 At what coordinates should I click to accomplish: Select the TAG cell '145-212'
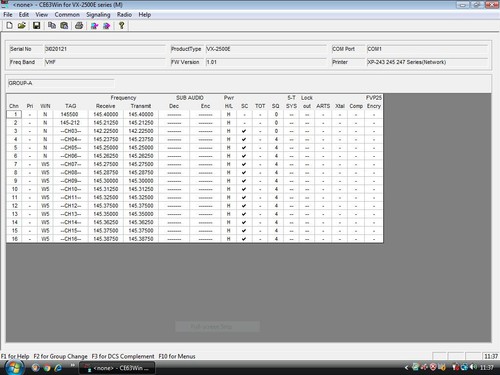(71, 123)
